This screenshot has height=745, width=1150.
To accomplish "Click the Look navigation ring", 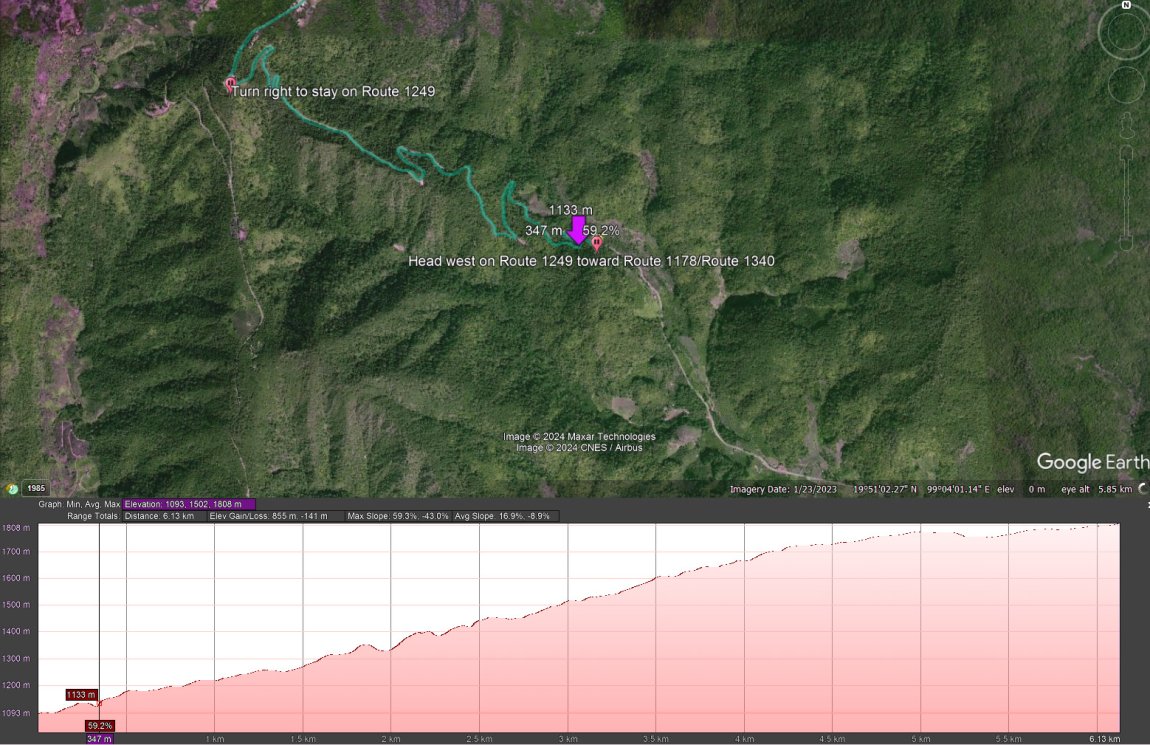I will [x=1125, y=33].
